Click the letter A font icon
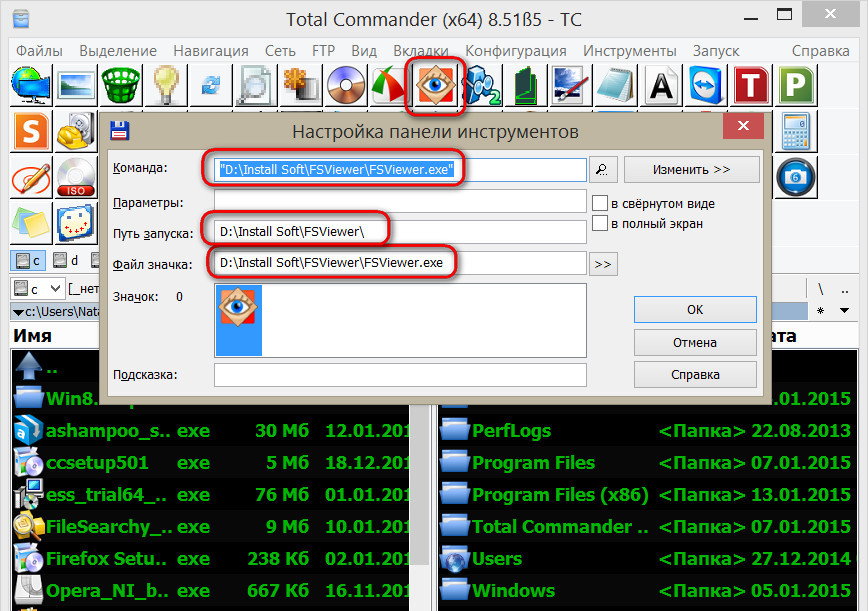Screen dimensions: 868x611 tap(661, 85)
